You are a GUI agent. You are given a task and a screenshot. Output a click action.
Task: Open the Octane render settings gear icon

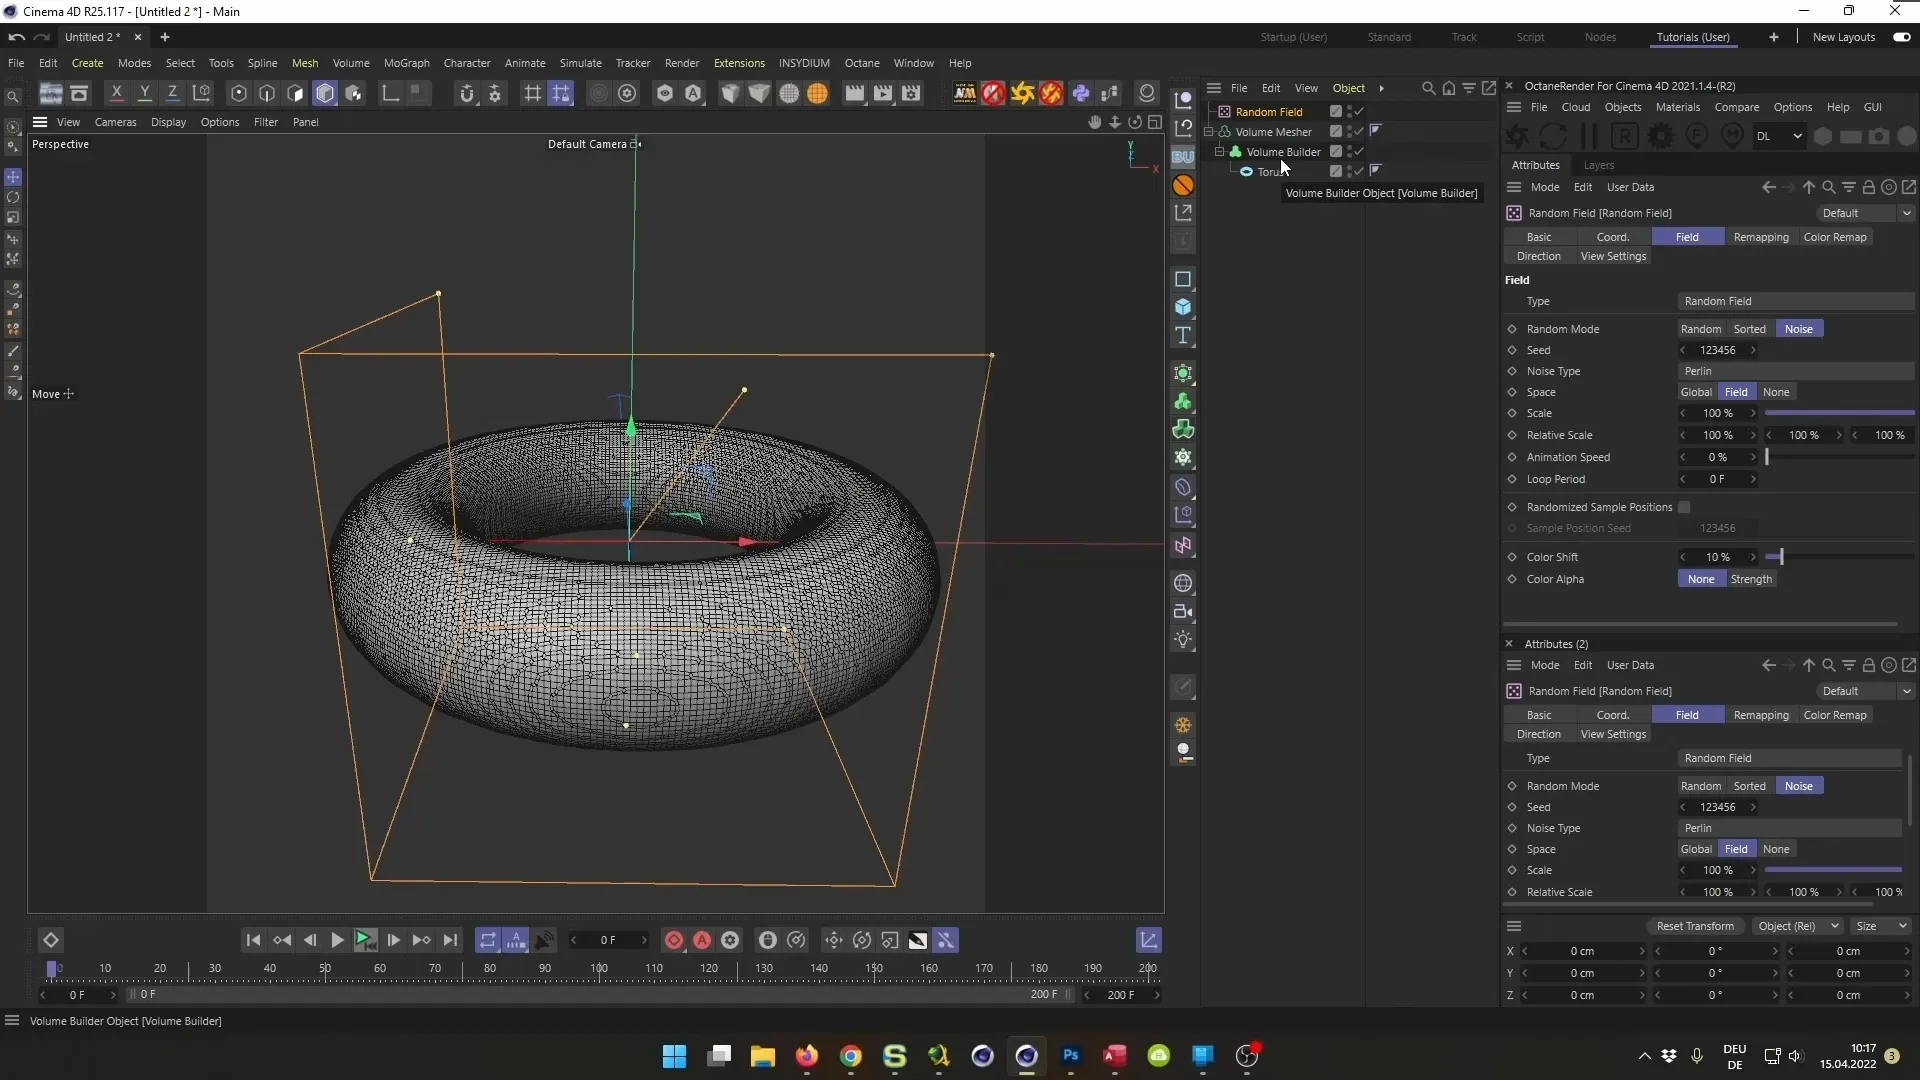(x=1661, y=136)
